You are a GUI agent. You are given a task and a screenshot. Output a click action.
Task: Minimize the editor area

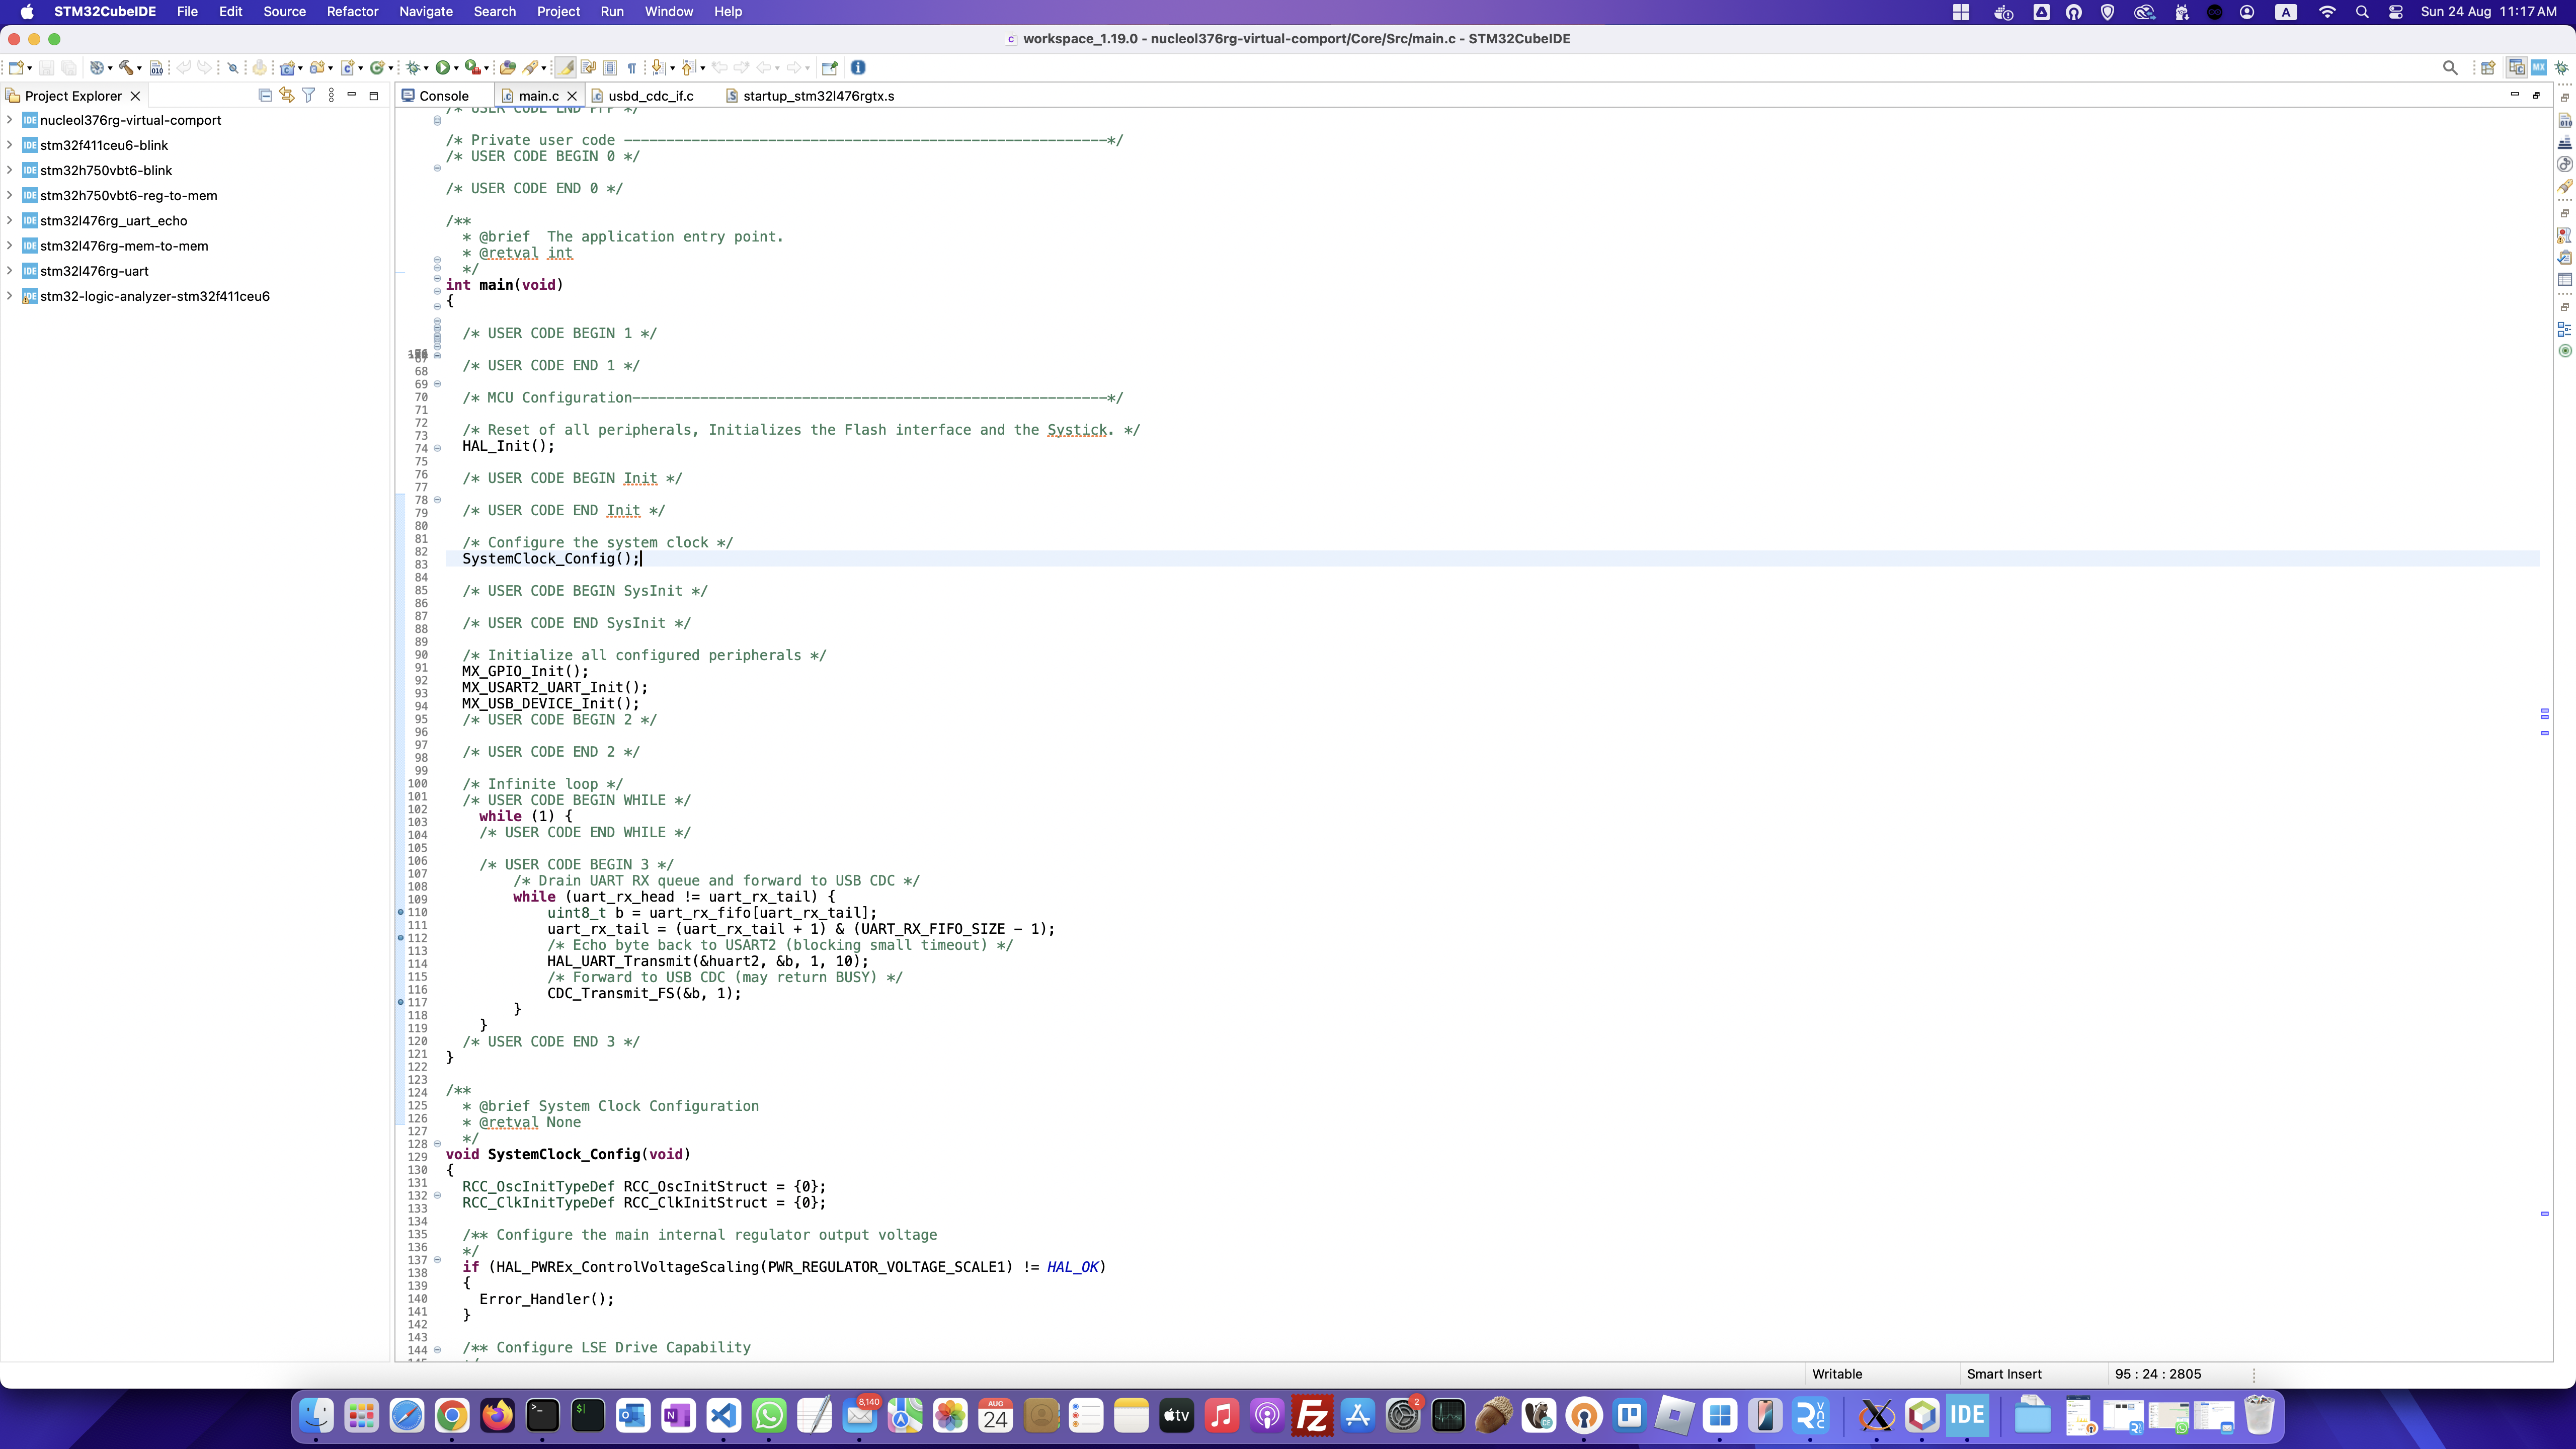[2514, 95]
